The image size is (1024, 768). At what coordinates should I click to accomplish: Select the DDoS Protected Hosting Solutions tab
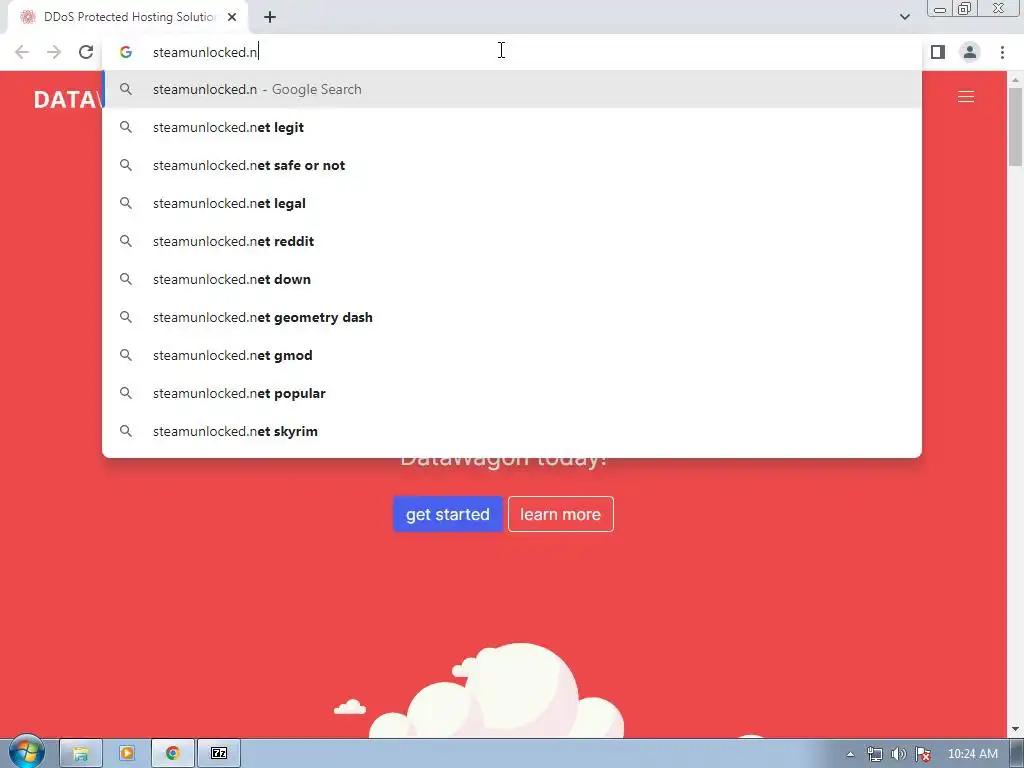coord(127,18)
